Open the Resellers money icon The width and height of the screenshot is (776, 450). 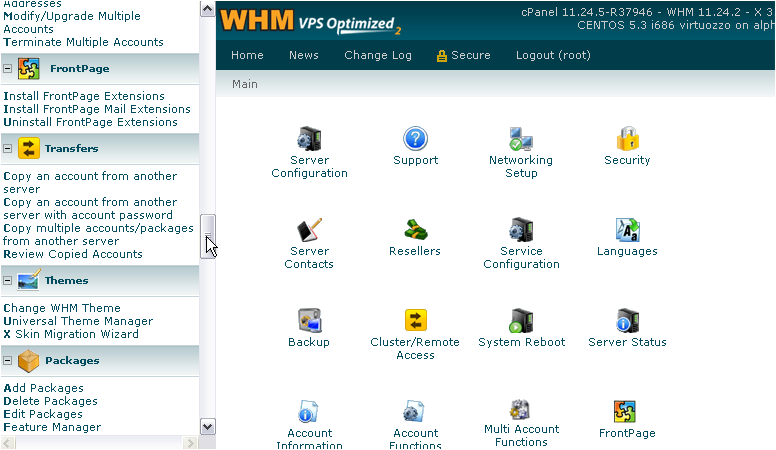pos(415,230)
